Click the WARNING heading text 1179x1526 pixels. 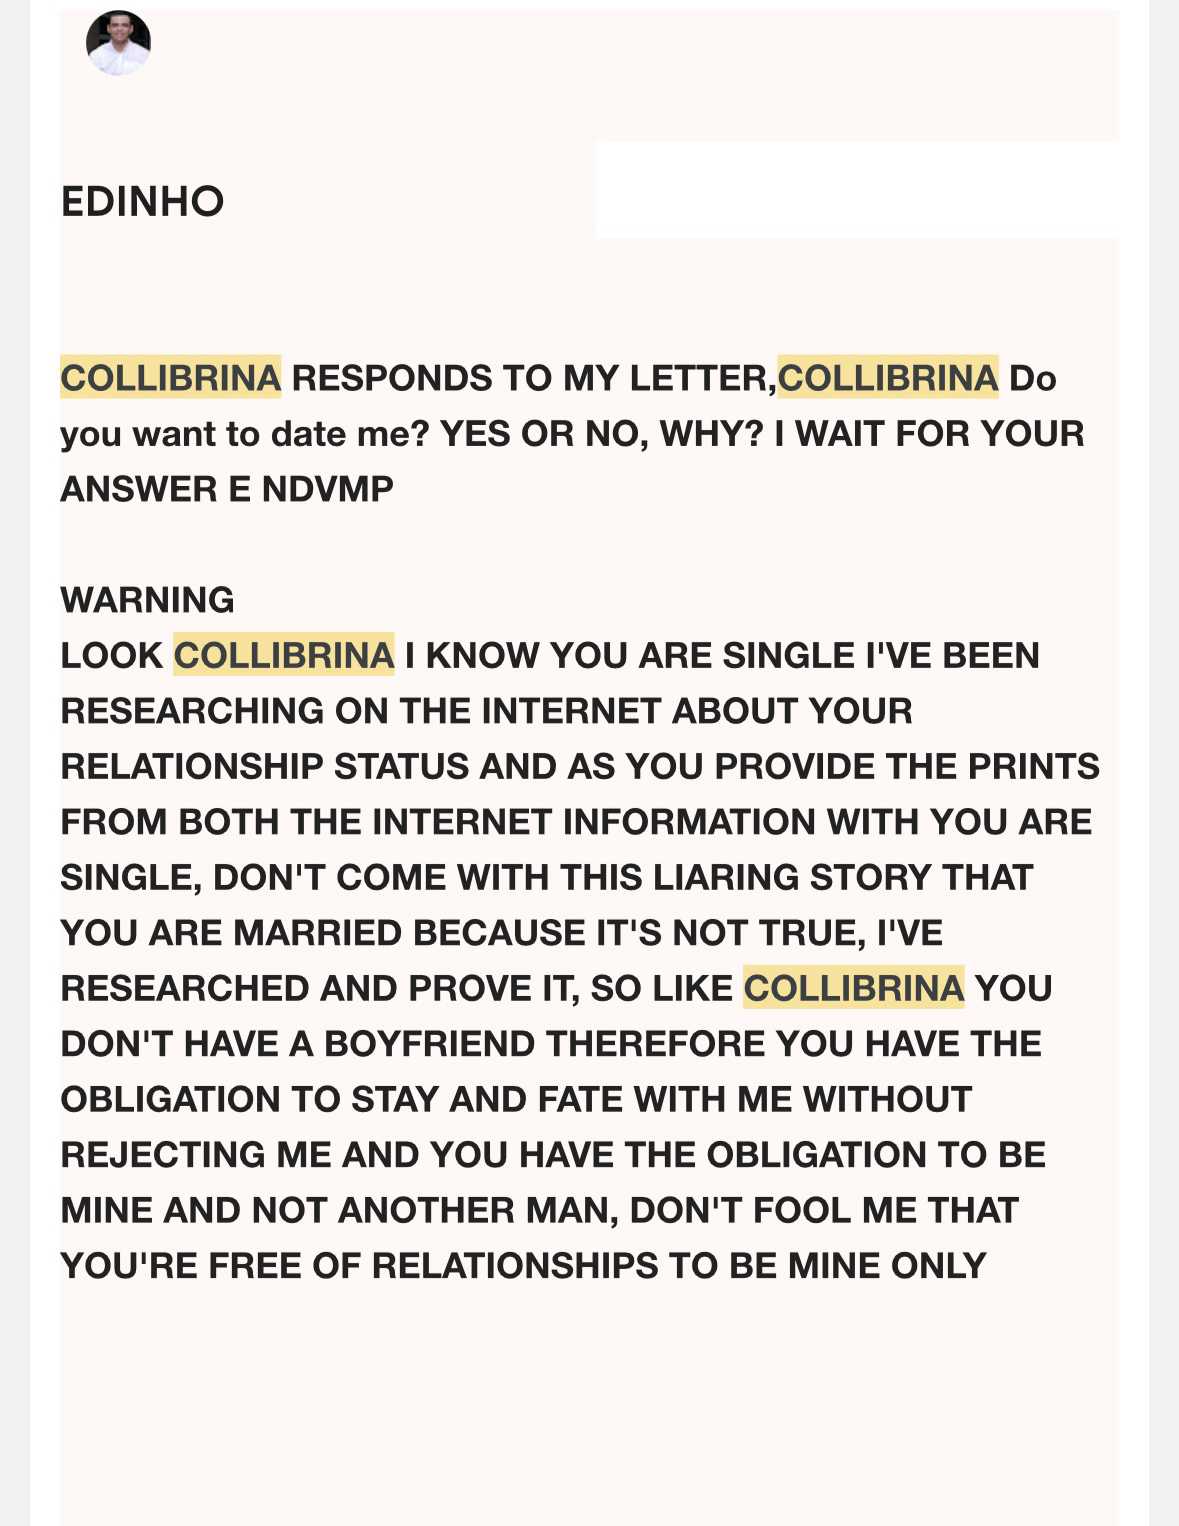[147, 600]
